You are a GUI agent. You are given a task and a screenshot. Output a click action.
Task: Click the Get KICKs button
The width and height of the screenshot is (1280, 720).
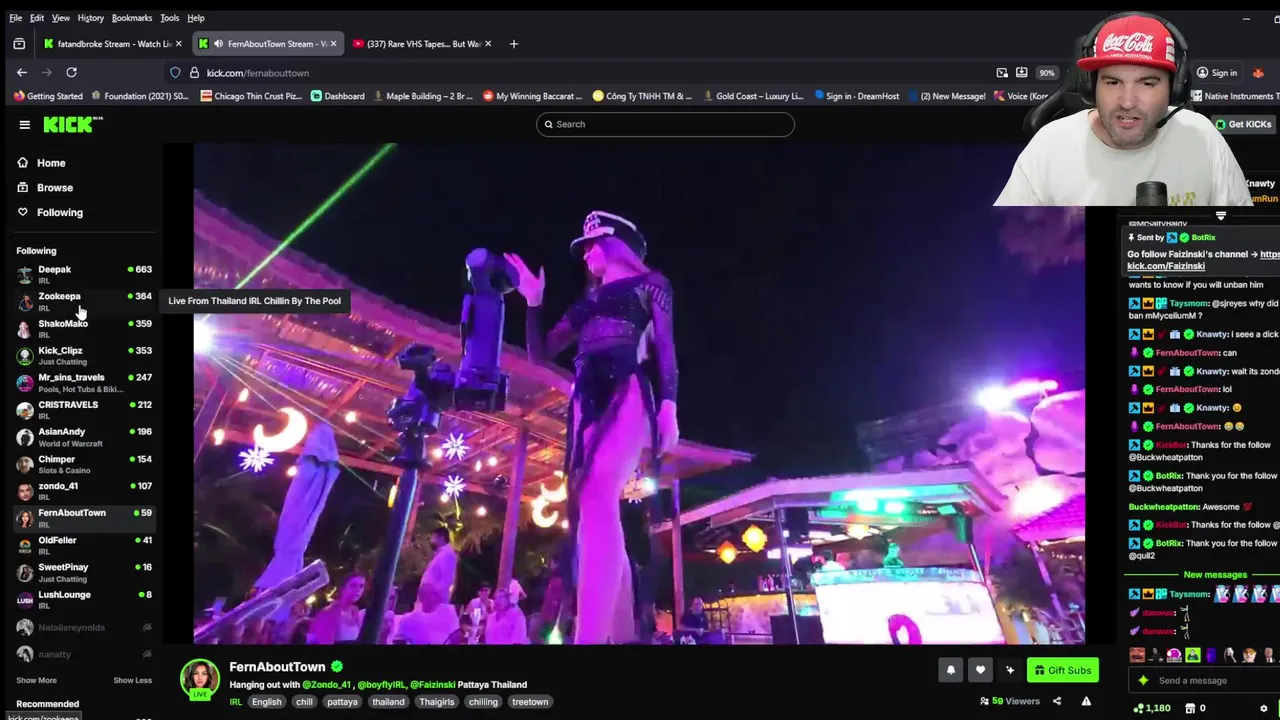coord(1243,124)
